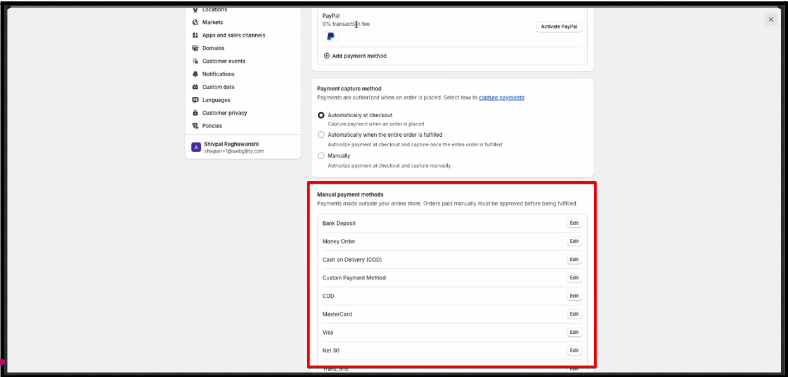Image resolution: width=788 pixels, height=377 pixels.
Task: Click the Domains icon
Action: point(195,48)
